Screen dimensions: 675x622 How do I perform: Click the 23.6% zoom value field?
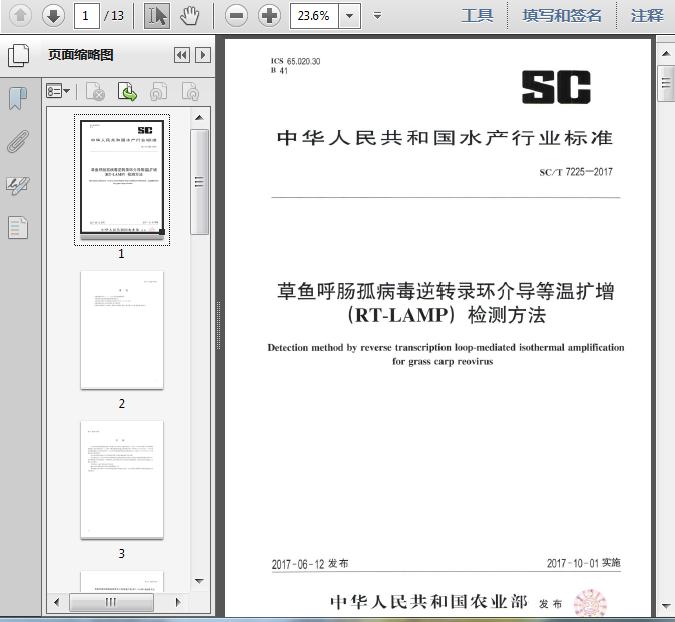(314, 16)
